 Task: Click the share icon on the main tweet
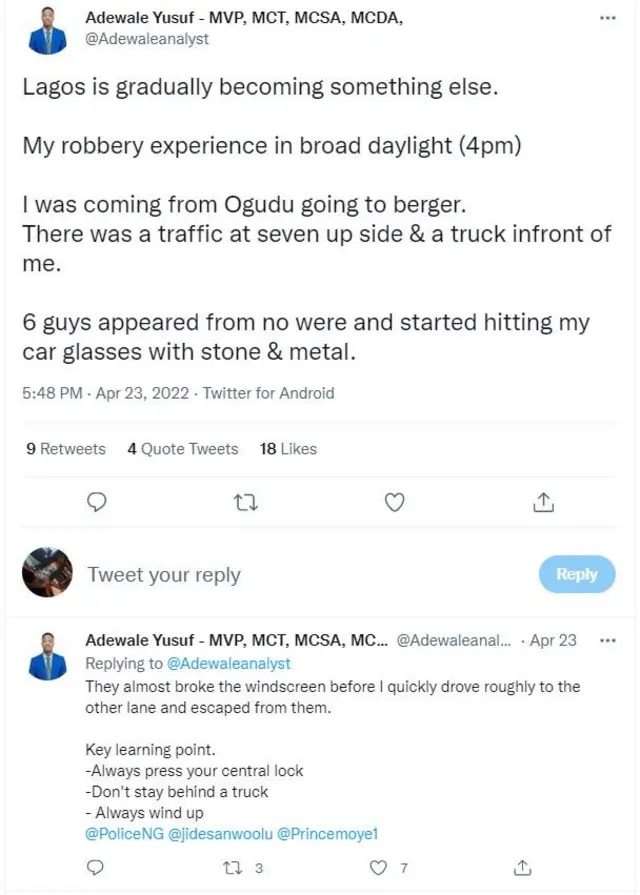543,502
